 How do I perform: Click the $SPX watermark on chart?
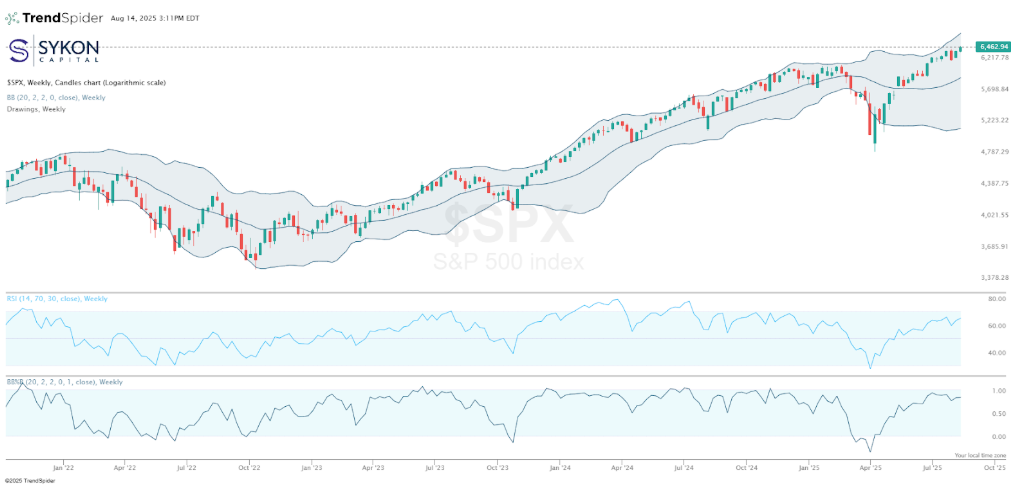point(510,225)
